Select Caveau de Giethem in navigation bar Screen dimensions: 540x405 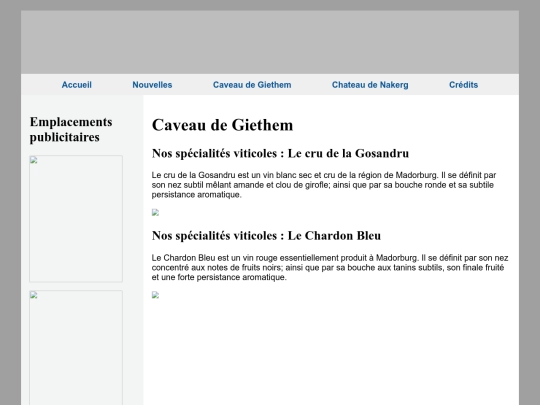[x=252, y=85]
